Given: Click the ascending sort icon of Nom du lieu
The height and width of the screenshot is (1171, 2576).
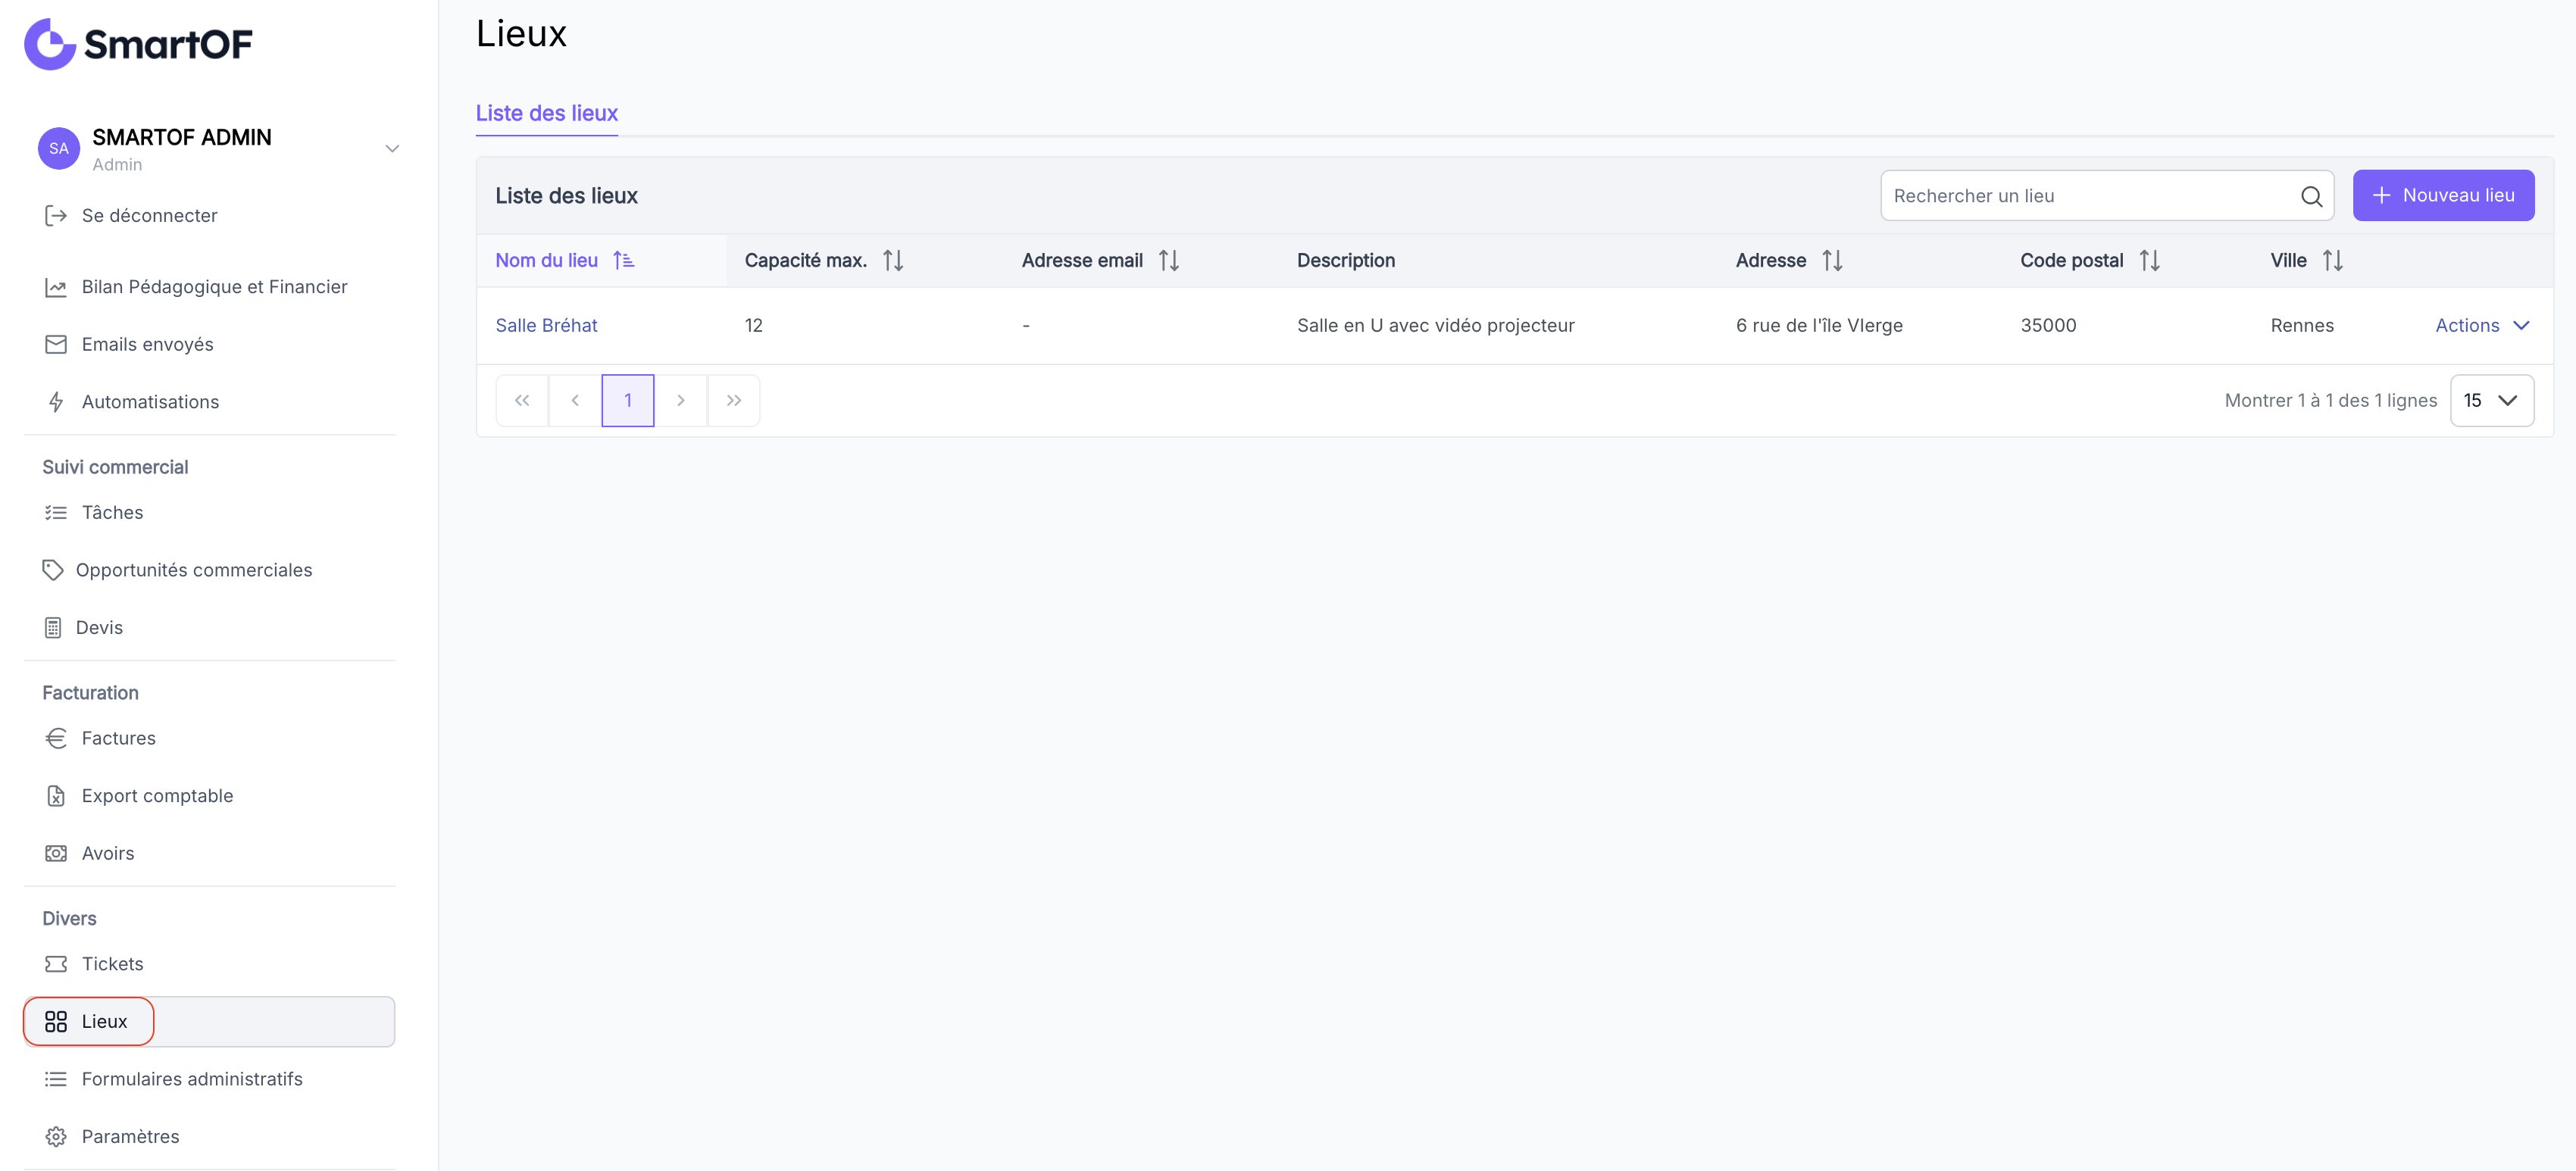Looking at the screenshot, I should coord(624,260).
